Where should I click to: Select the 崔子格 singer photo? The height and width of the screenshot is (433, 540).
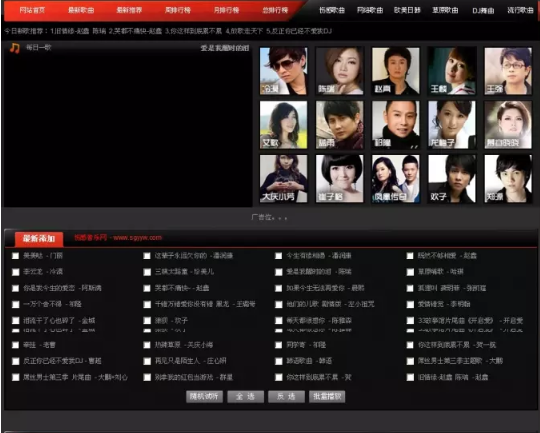coord(340,178)
